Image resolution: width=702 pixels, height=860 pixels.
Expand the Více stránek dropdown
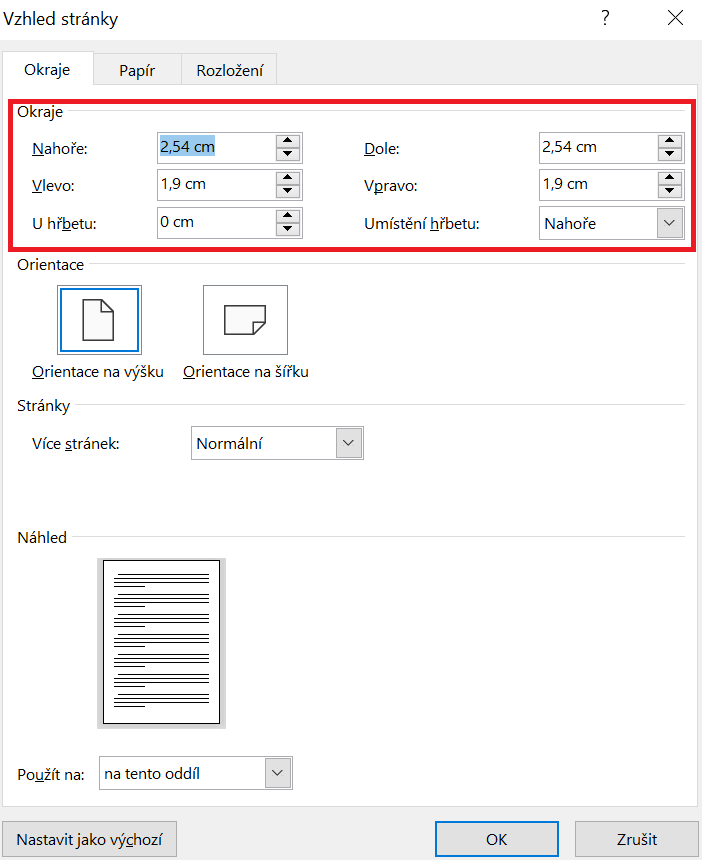click(349, 443)
